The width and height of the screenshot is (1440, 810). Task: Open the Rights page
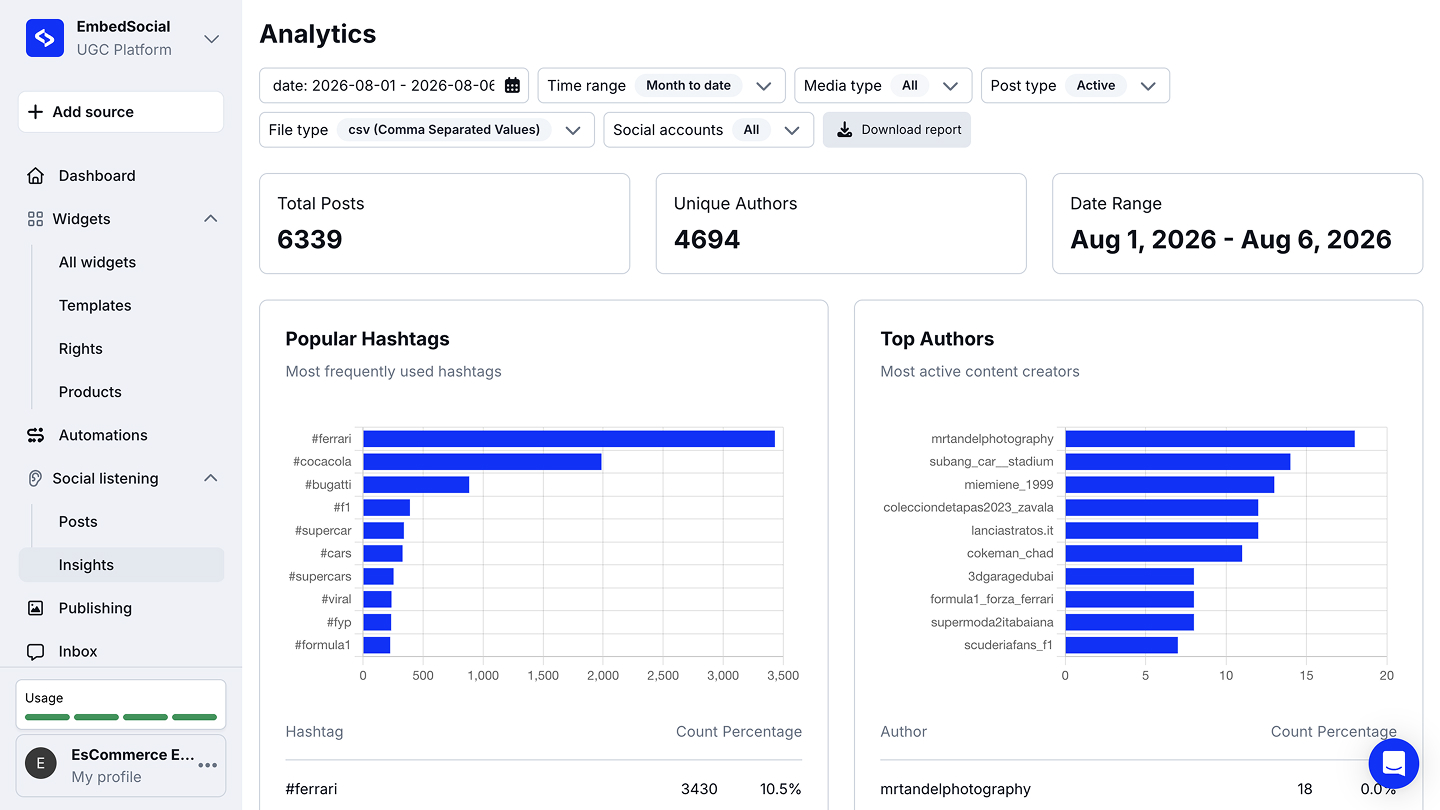[81, 349]
